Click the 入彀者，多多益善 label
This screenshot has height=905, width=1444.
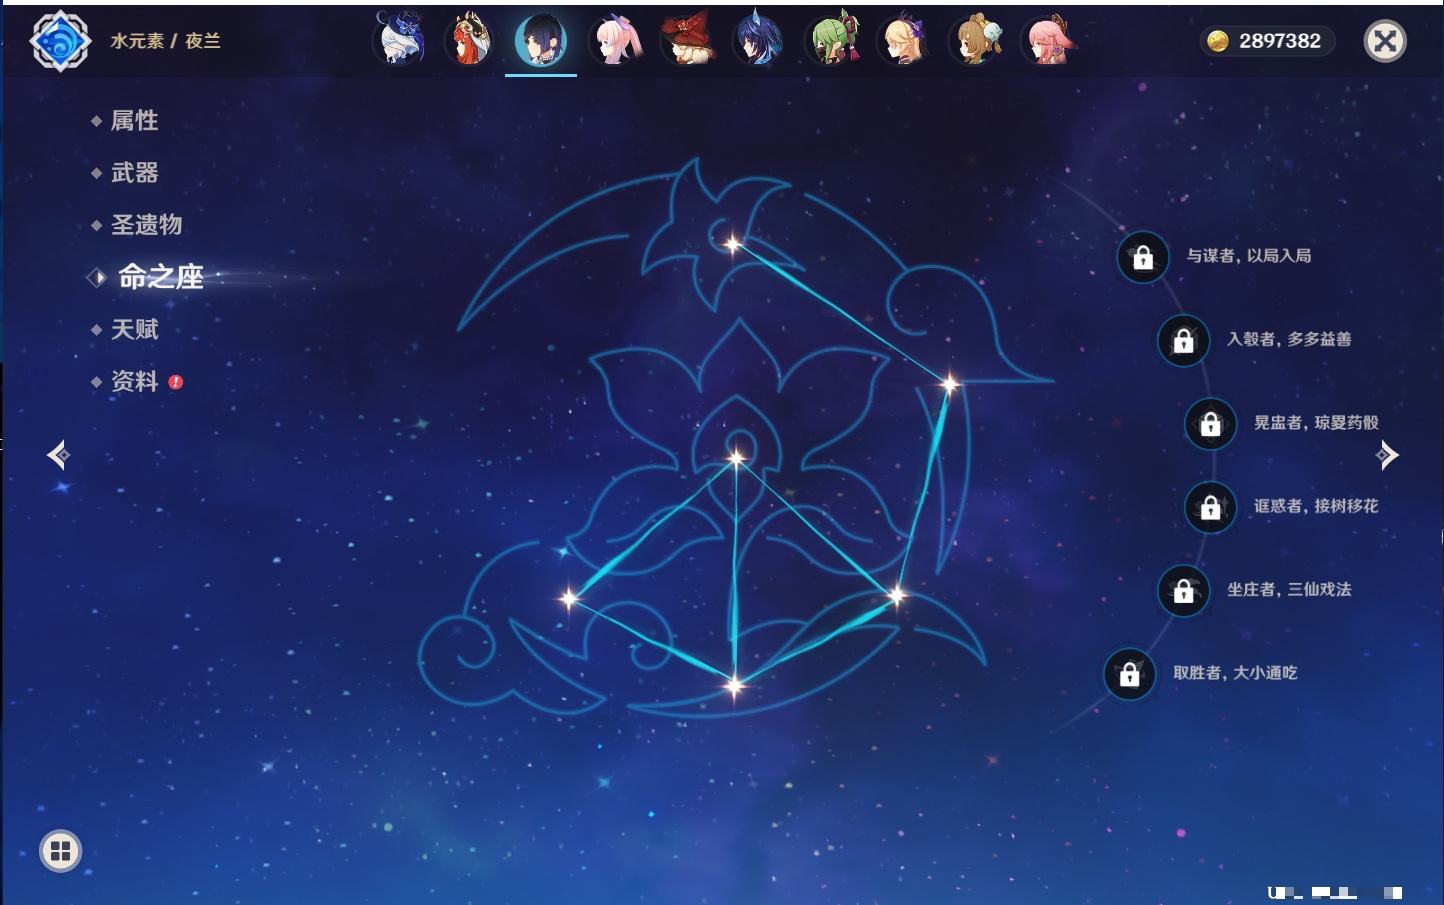pyautogui.click(x=1289, y=339)
